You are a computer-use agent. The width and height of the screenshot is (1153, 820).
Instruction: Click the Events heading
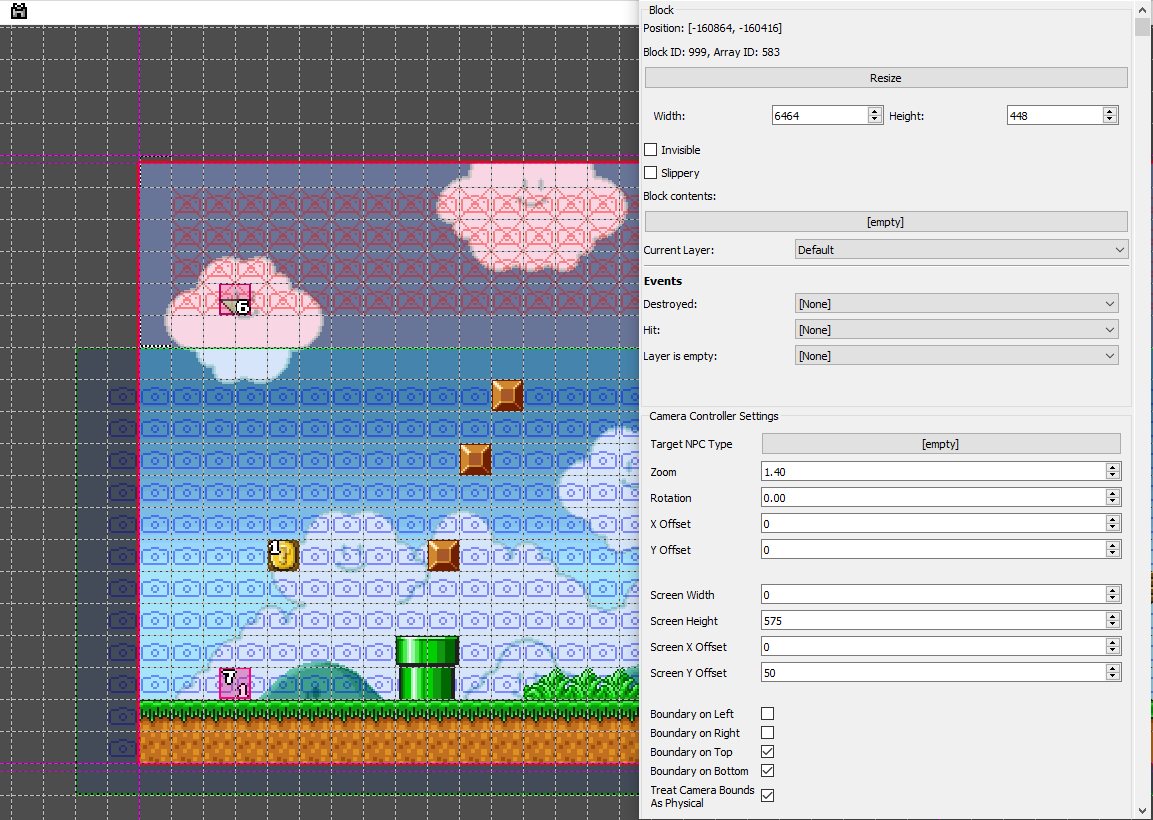(x=663, y=281)
